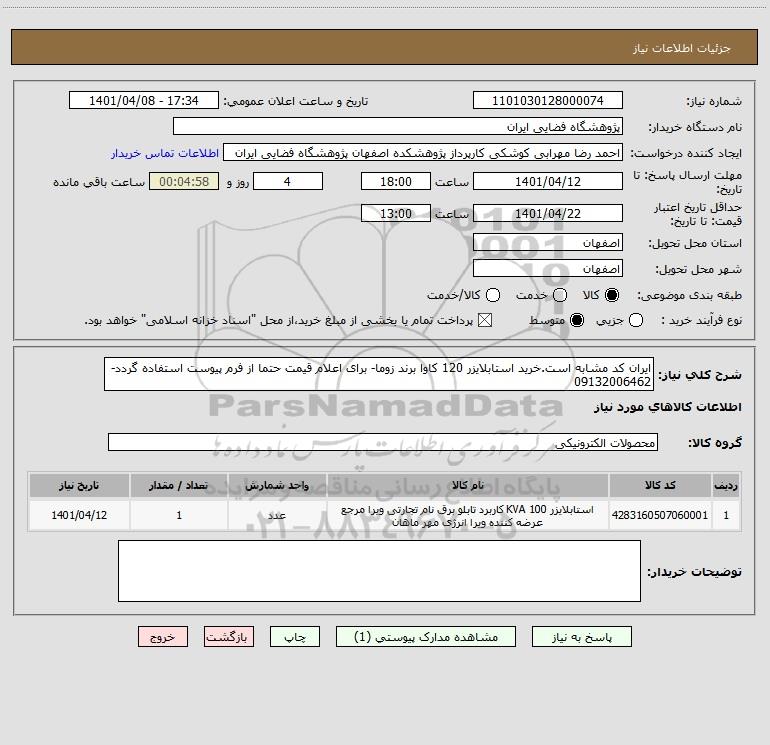Click the buyer notes text area
770x745 pixels.
(379, 571)
